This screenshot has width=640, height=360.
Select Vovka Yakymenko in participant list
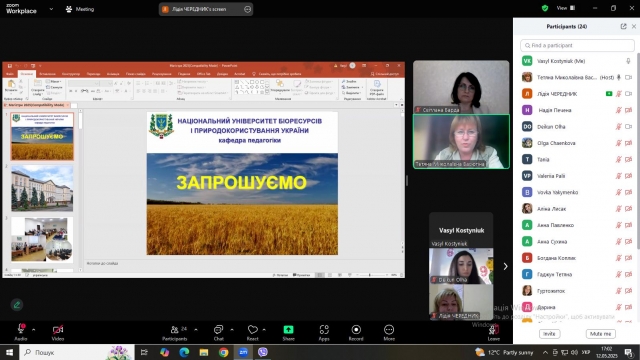(x=577, y=192)
